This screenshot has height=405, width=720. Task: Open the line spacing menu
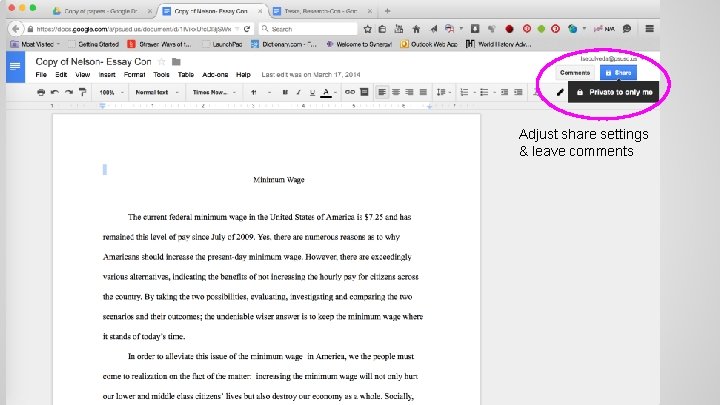pos(443,92)
